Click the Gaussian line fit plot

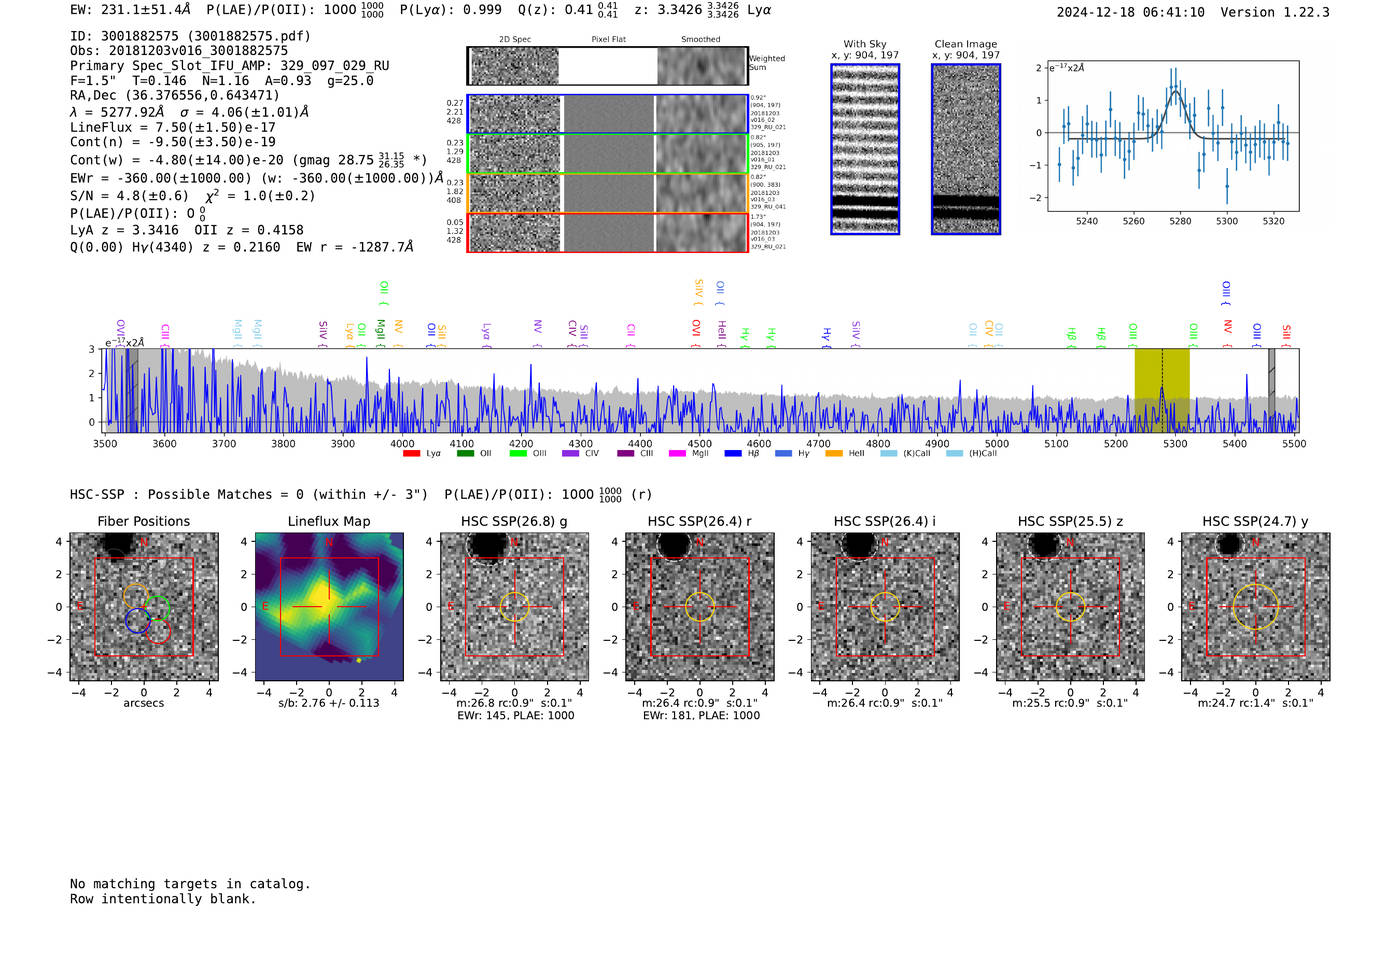pyautogui.click(x=1172, y=136)
